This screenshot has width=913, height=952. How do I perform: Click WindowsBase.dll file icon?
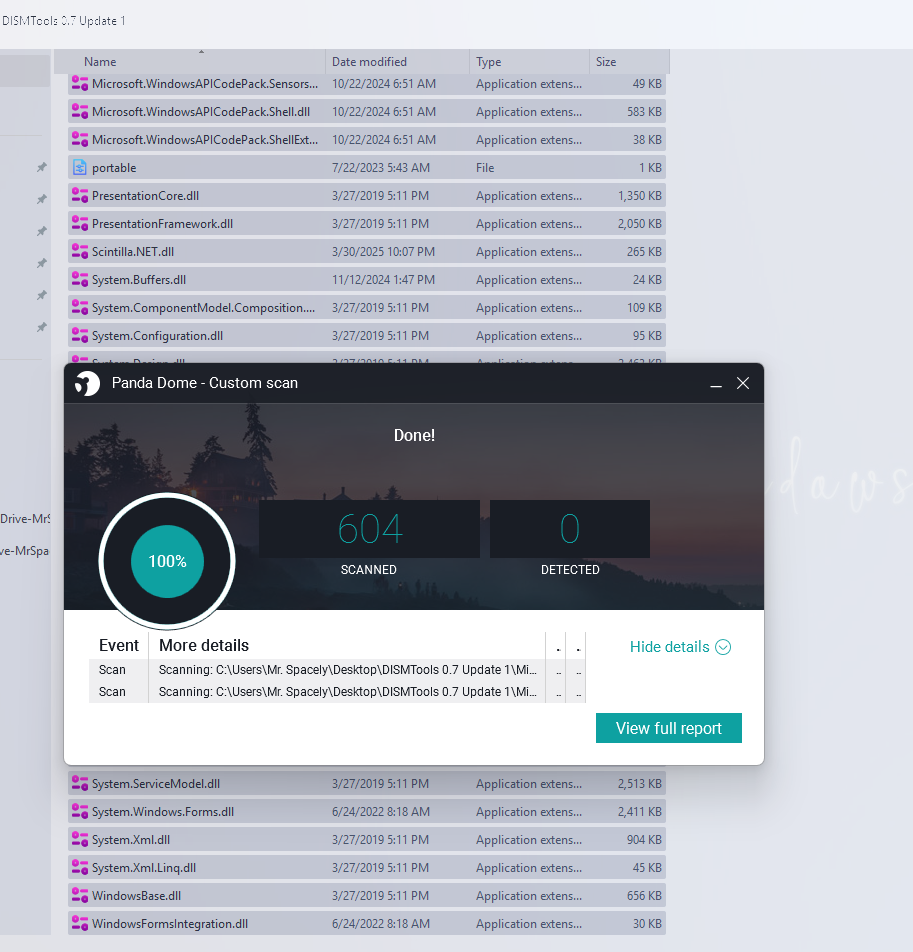point(80,895)
